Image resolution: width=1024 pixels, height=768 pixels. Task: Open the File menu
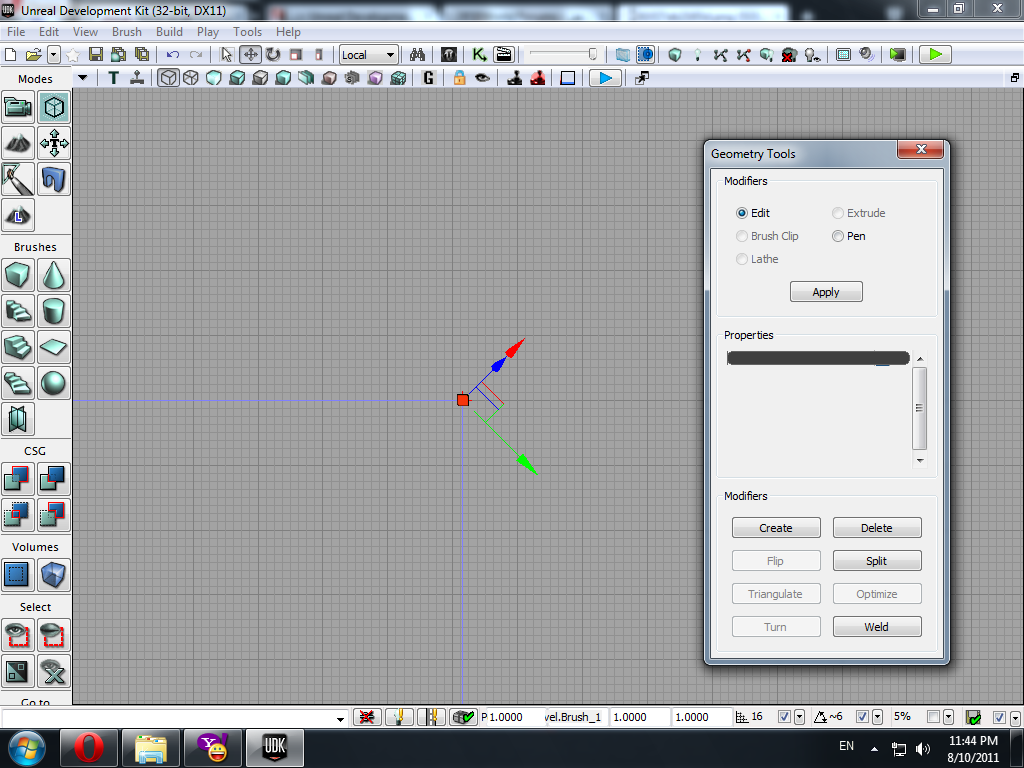(16, 32)
